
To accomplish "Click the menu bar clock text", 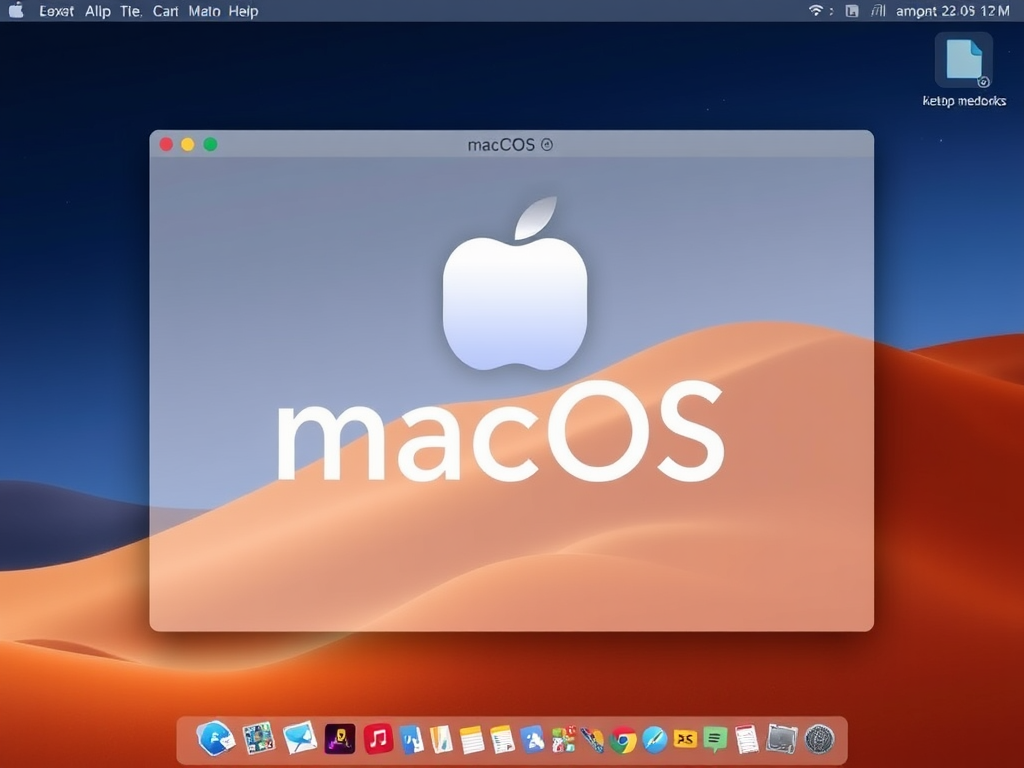I will pyautogui.click(x=952, y=11).
